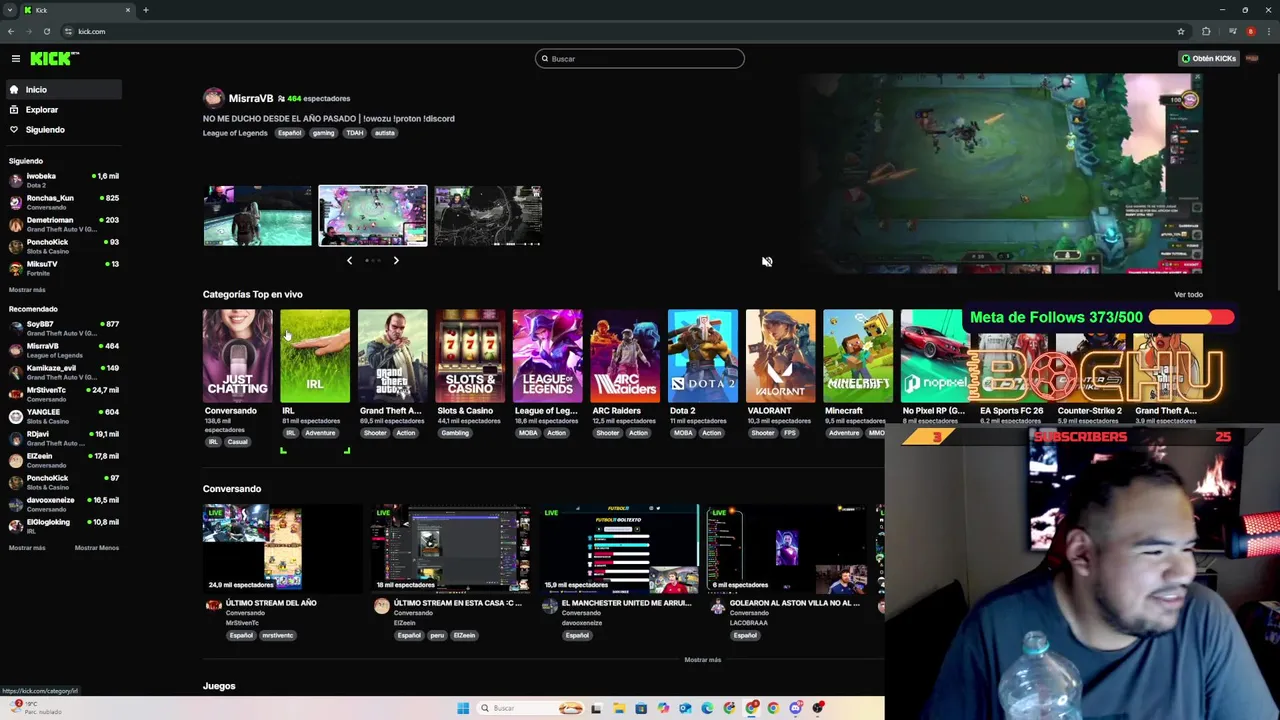Image resolution: width=1280 pixels, height=720 pixels.
Task: Click the green KICK logo
Action: click(54, 59)
